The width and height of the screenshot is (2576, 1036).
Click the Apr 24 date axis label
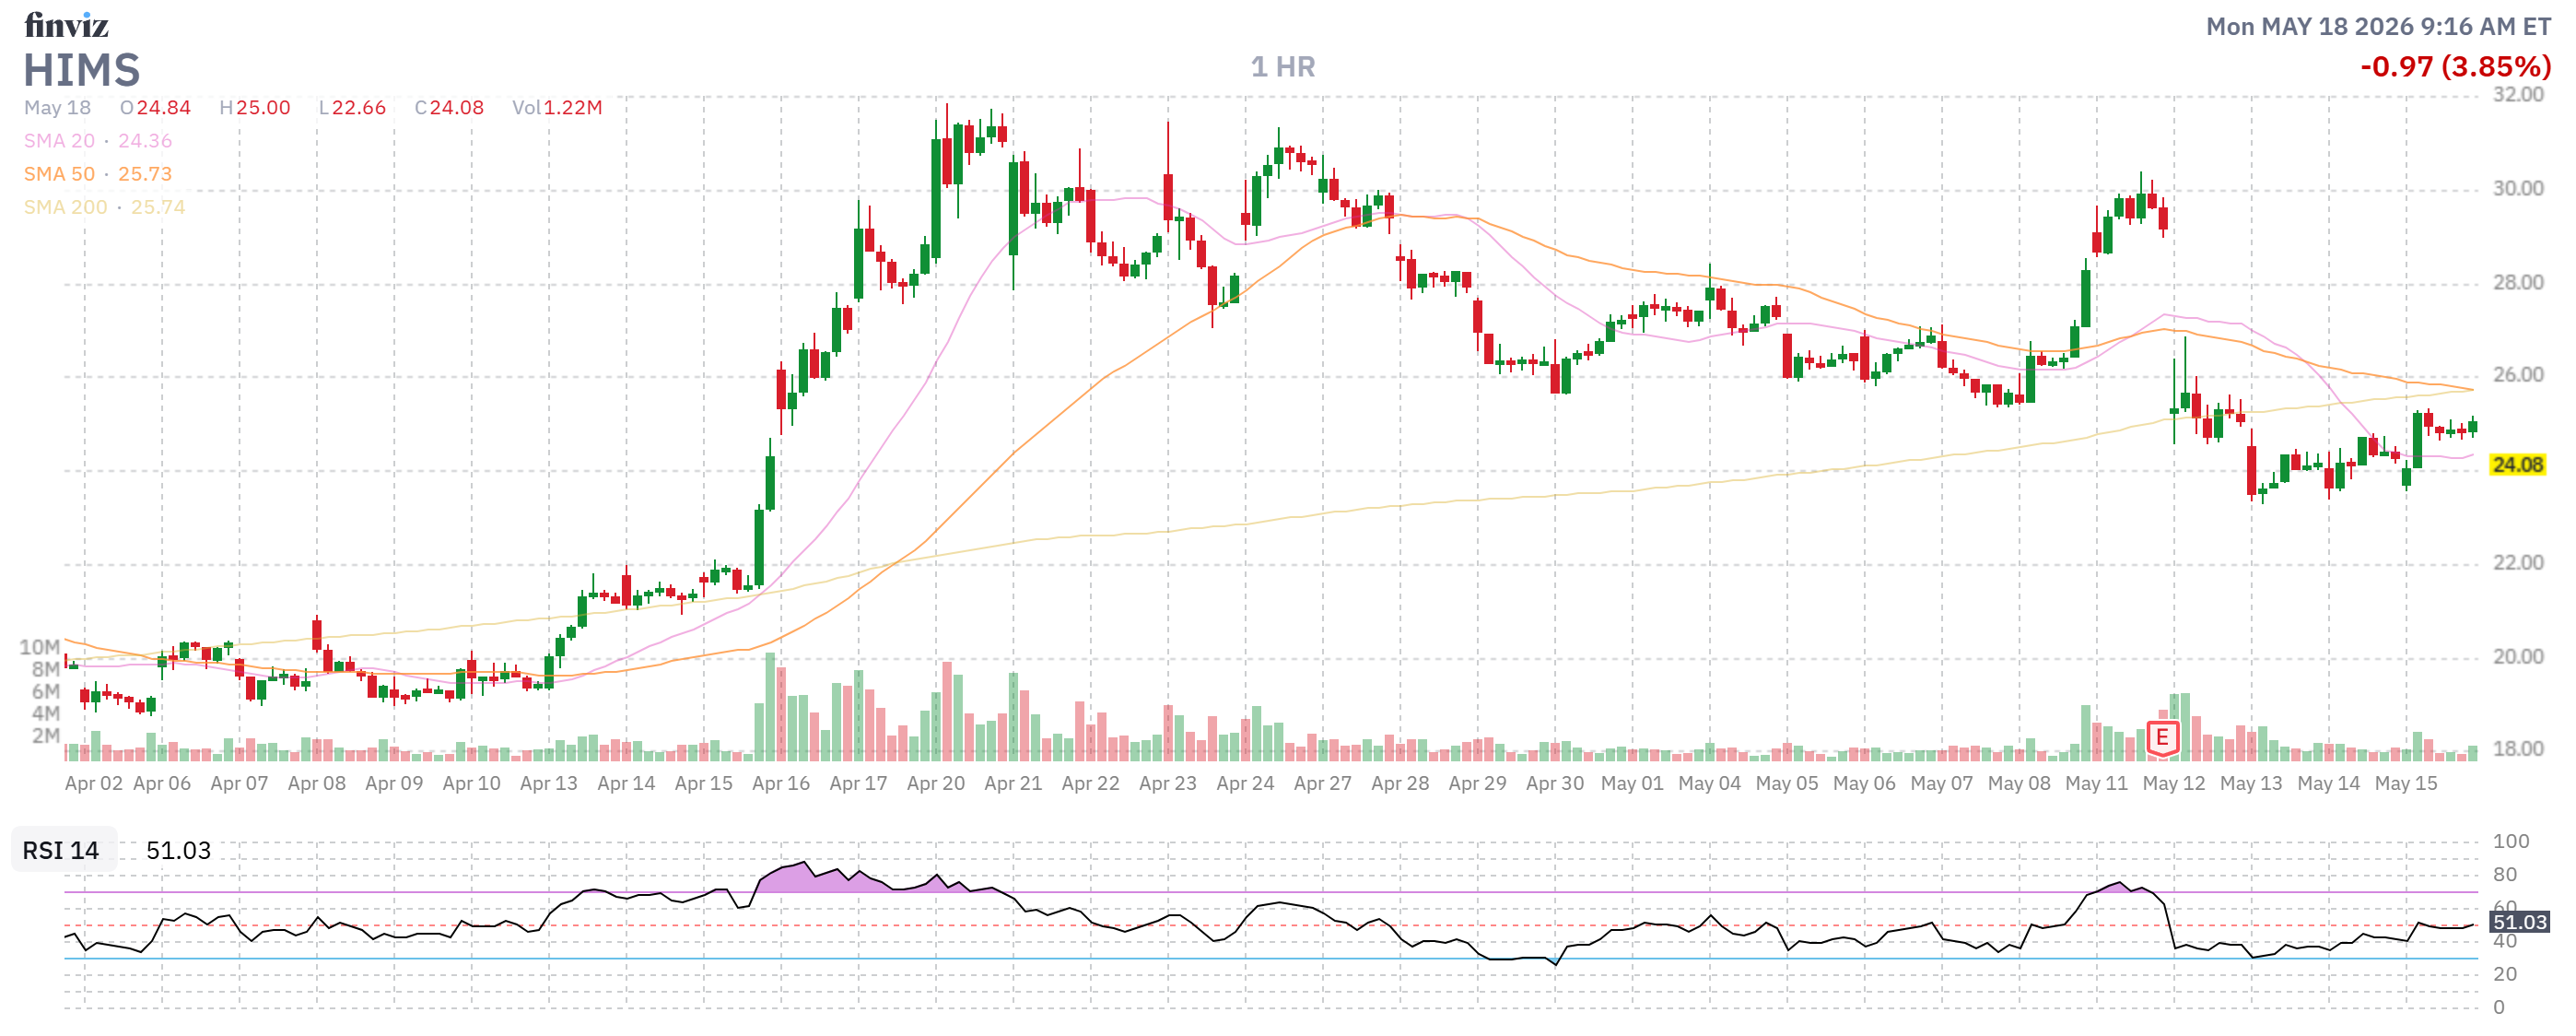click(x=1246, y=783)
